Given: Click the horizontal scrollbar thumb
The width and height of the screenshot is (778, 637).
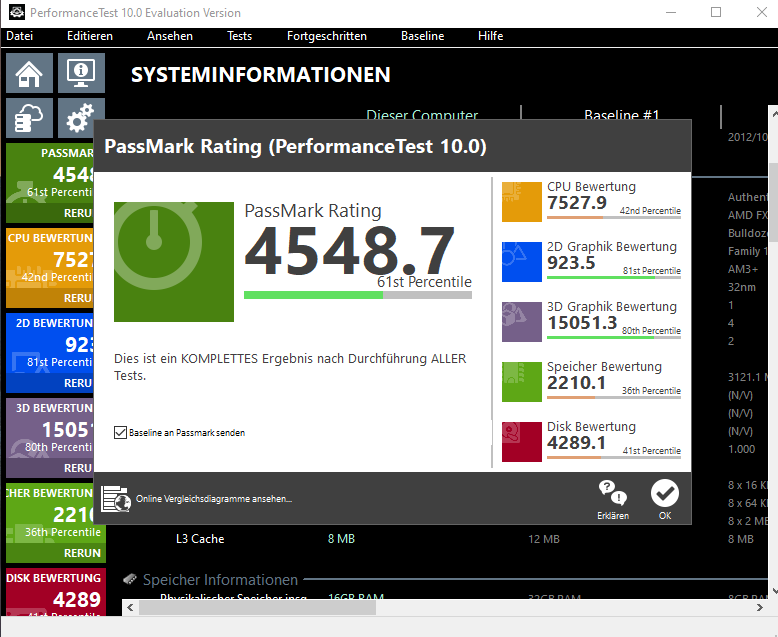Looking at the screenshot, I should (257, 607).
